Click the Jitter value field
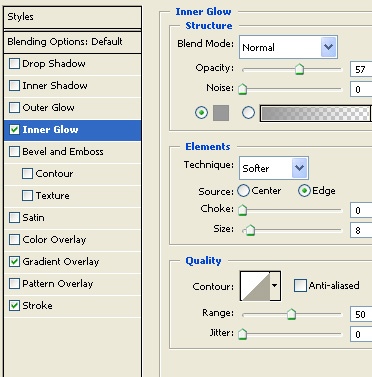 [361, 334]
